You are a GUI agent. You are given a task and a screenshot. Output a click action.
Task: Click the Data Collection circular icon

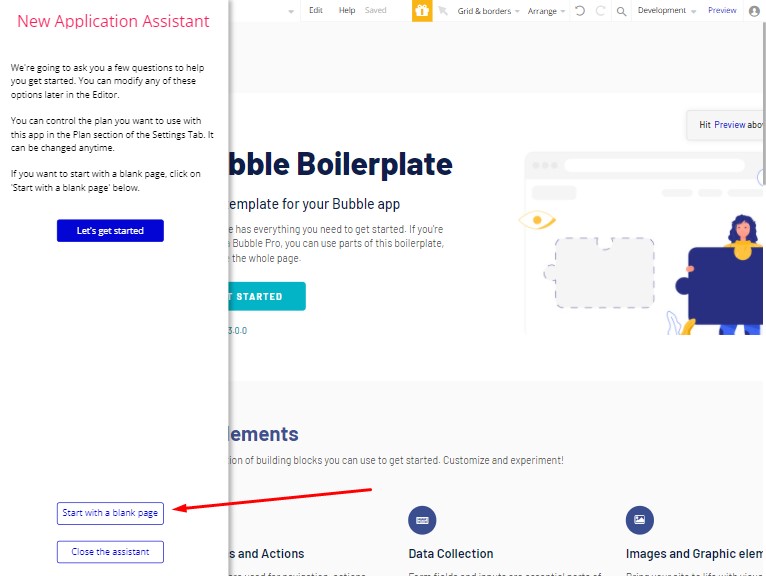pyautogui.click(x=422, y=520)
